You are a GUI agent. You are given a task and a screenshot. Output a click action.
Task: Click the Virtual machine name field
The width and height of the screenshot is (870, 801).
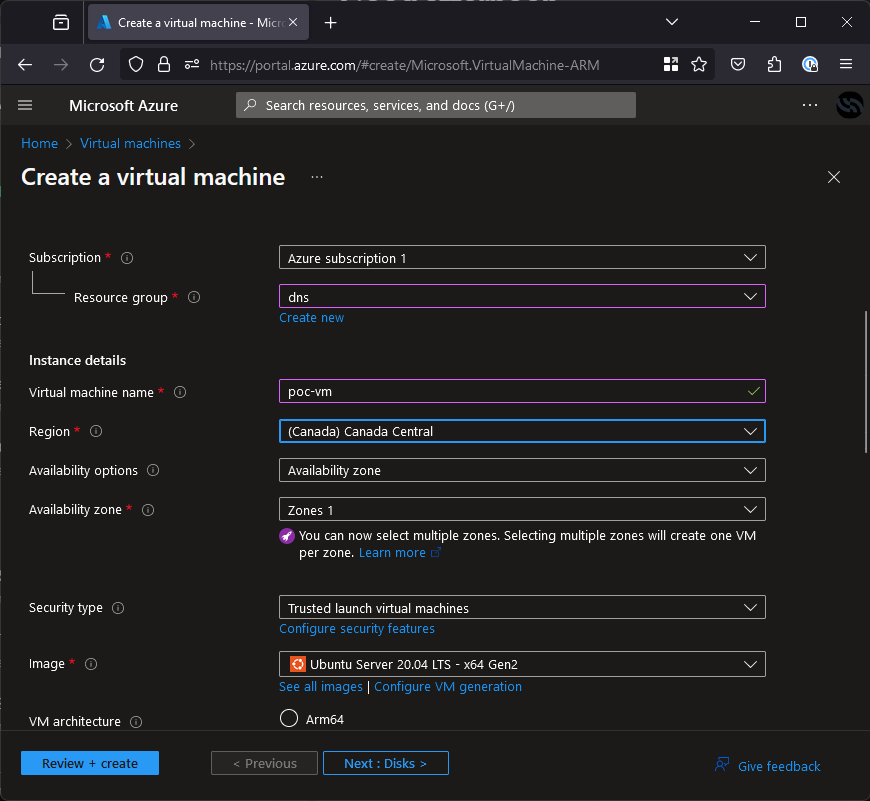(x=522, y=391)
